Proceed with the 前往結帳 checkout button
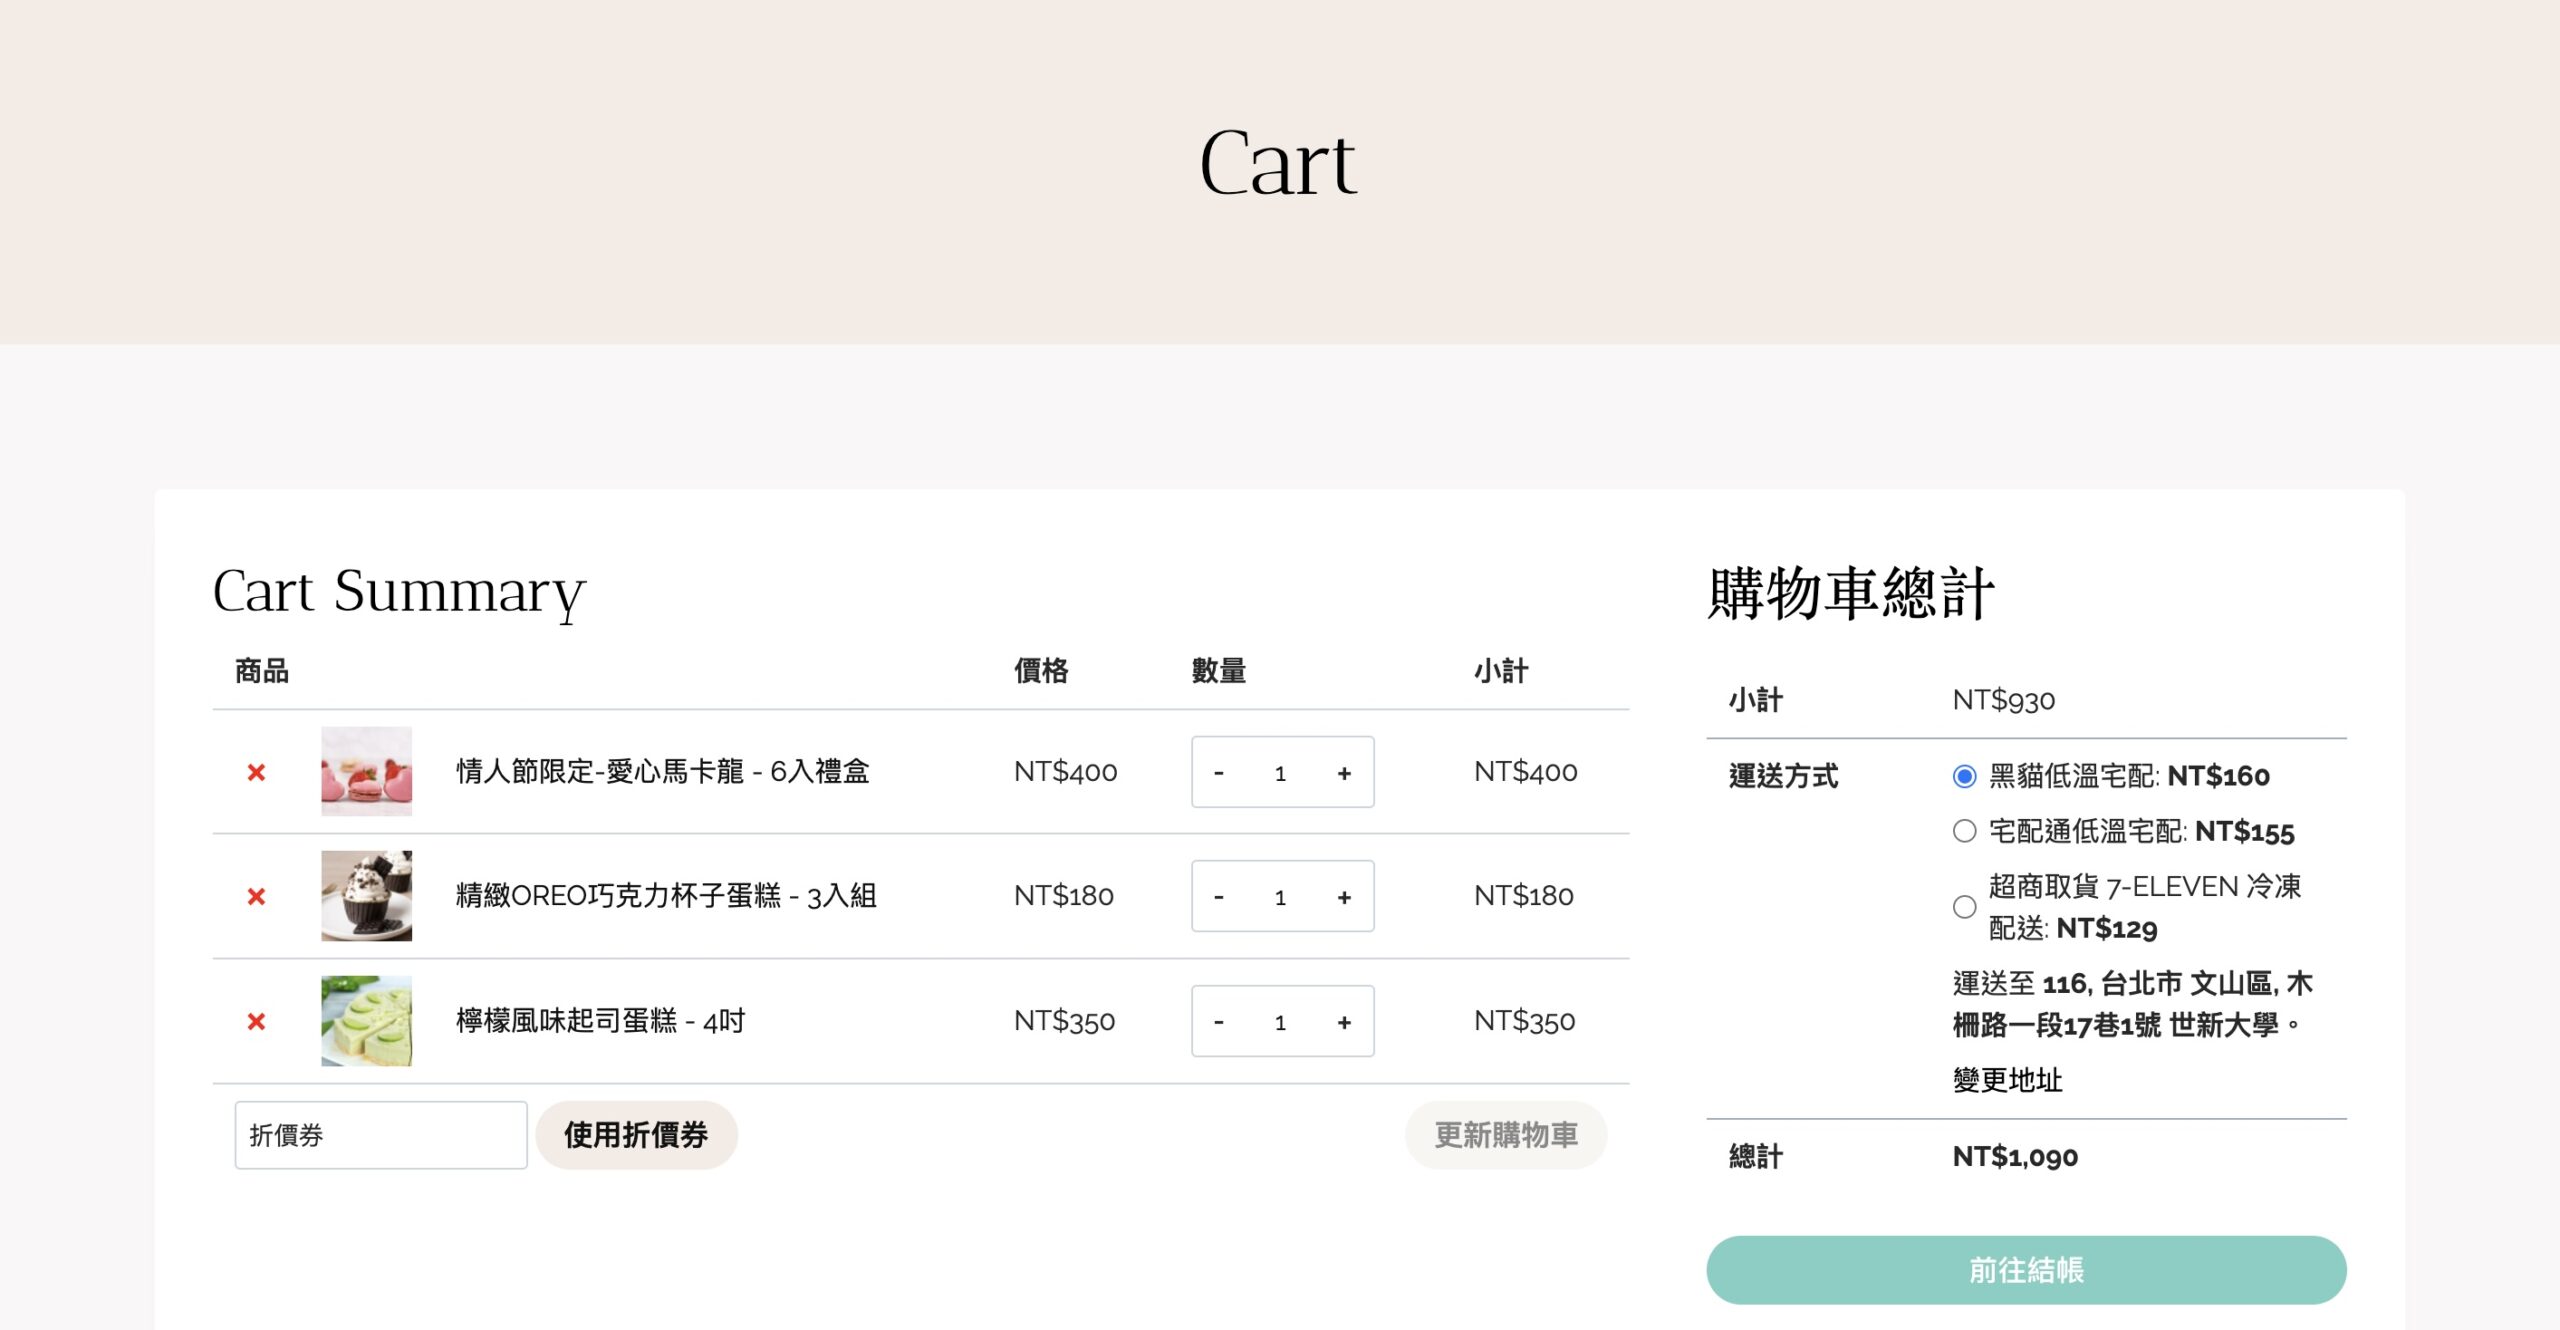Image resolution: width=2560 pixels, height=1330 pixels. pyautogui.click(x=2025, y=1270)
